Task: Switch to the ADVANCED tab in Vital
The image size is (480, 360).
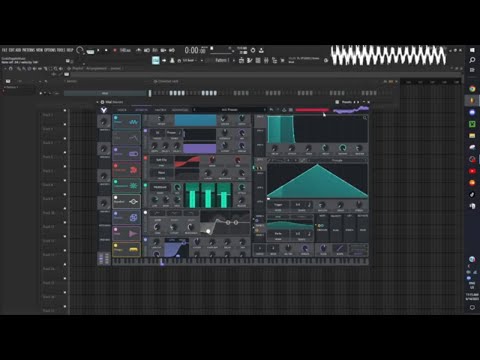Action: 180,110
